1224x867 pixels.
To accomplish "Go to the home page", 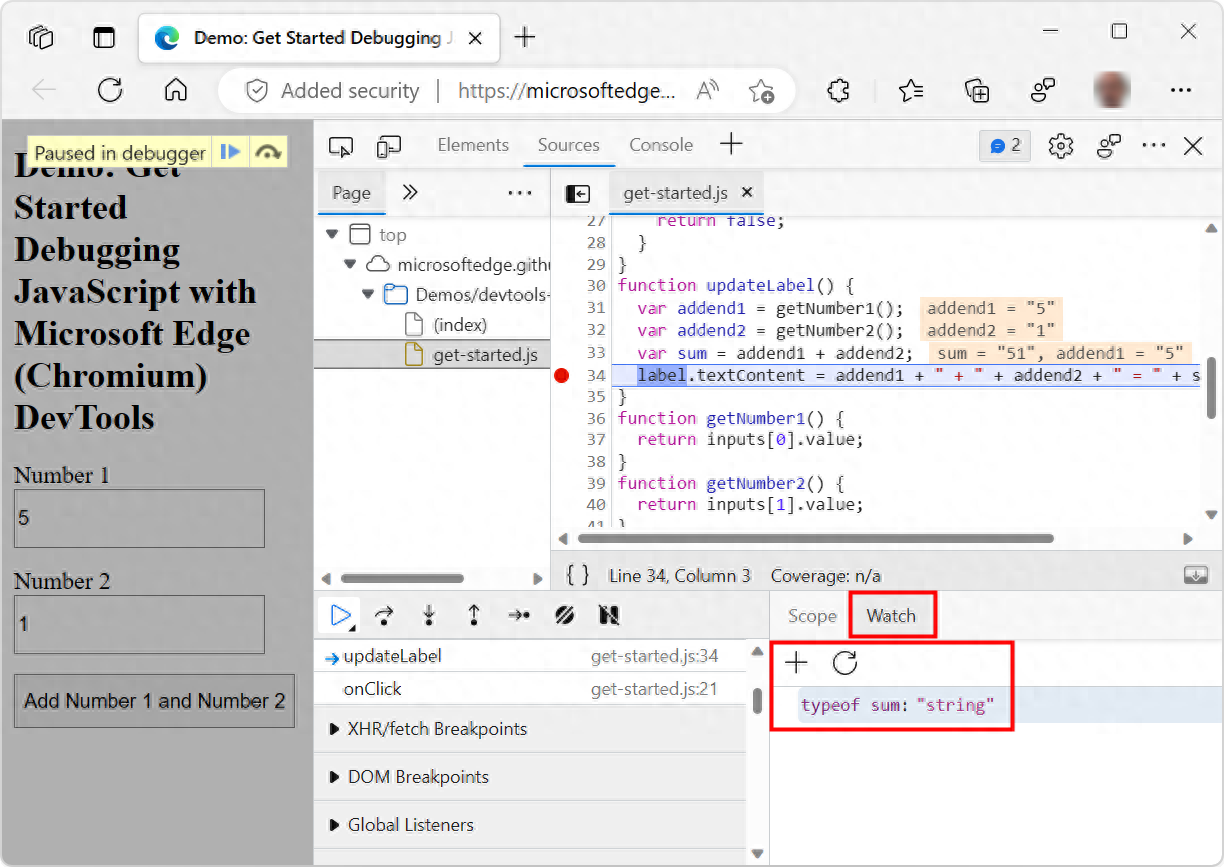I will (176, 90).
